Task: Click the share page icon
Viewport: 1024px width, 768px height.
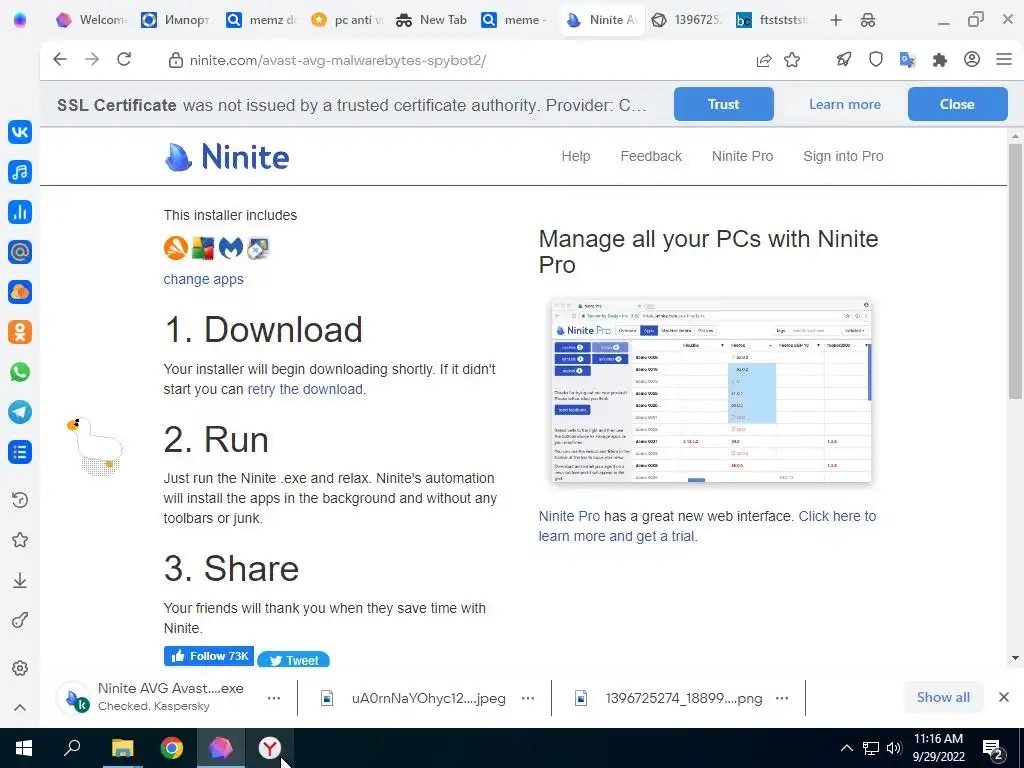Action: point(763,60)
